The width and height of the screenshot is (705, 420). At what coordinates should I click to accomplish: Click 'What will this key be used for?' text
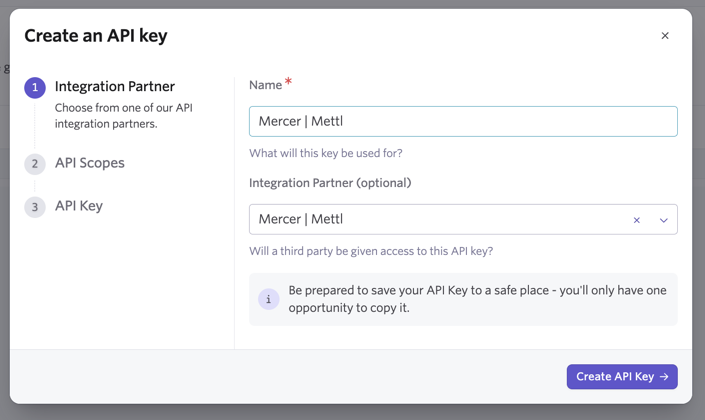(326, 153)
